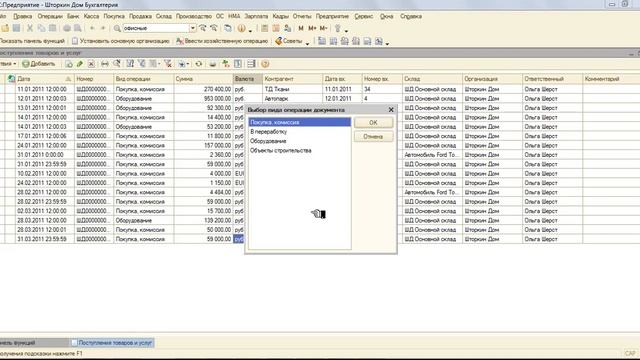Click the edit pencil icon in list toolbar

[80, 64]
